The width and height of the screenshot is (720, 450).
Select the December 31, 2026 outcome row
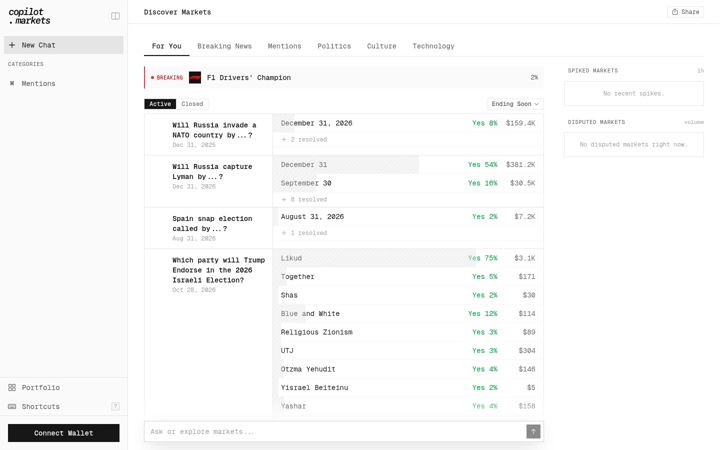tap(408, 123)
